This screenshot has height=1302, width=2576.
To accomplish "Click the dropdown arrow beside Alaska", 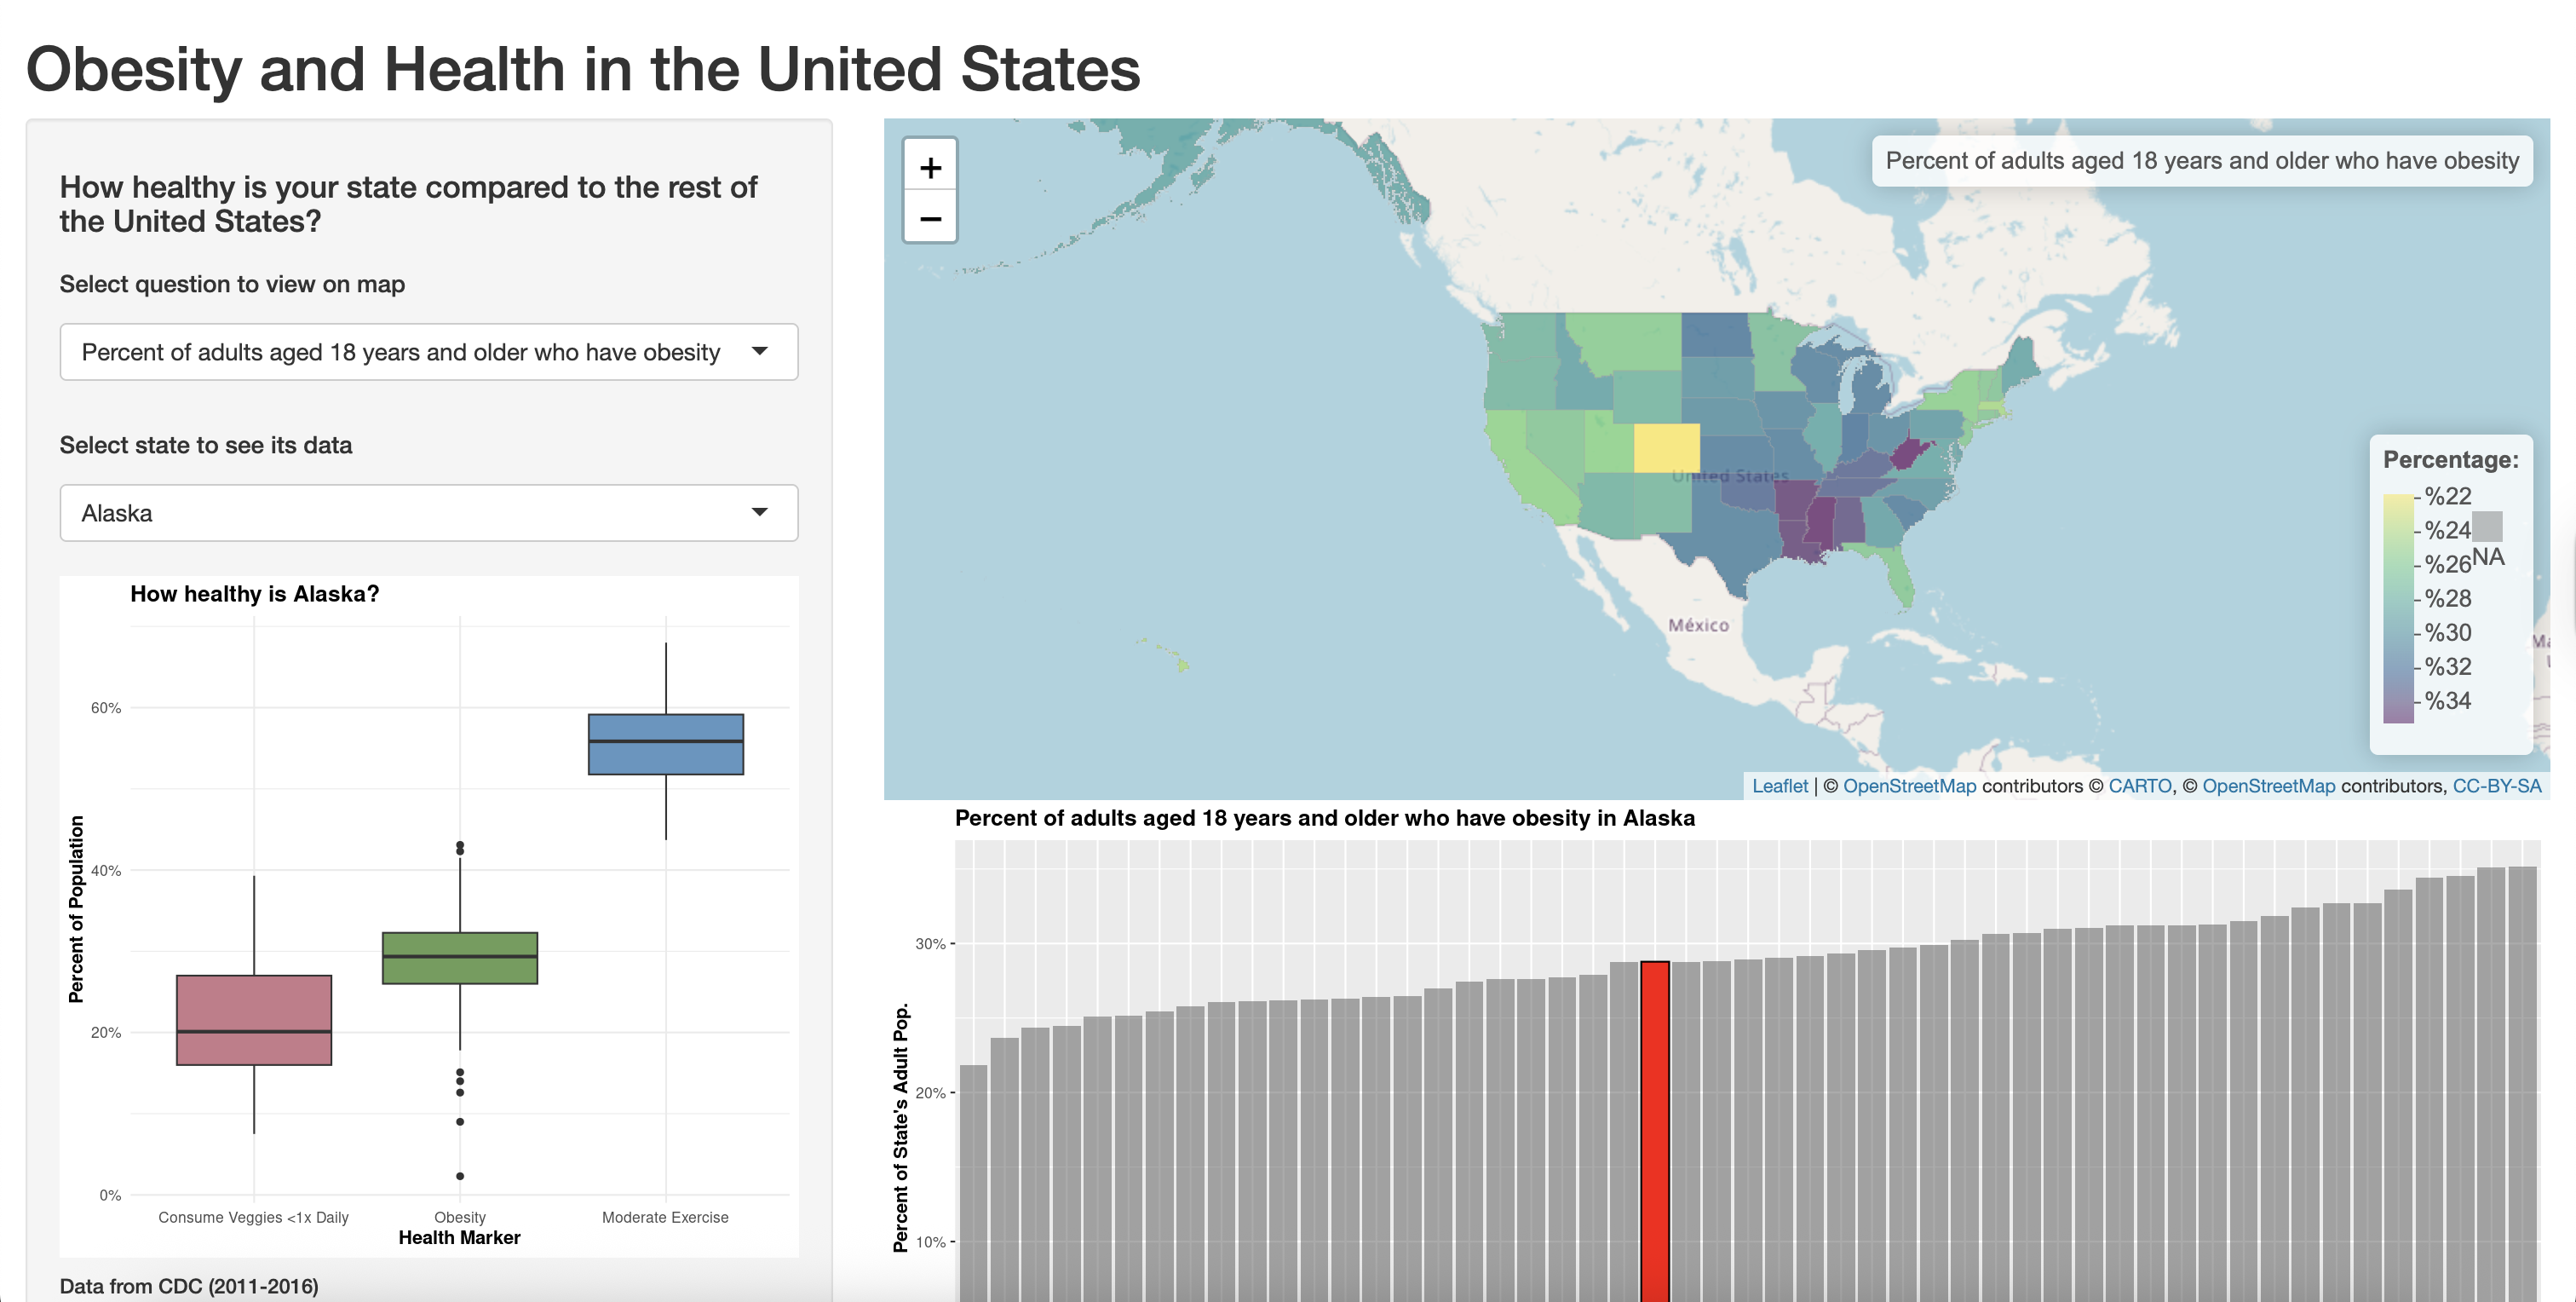I will (x=759, y=512).
